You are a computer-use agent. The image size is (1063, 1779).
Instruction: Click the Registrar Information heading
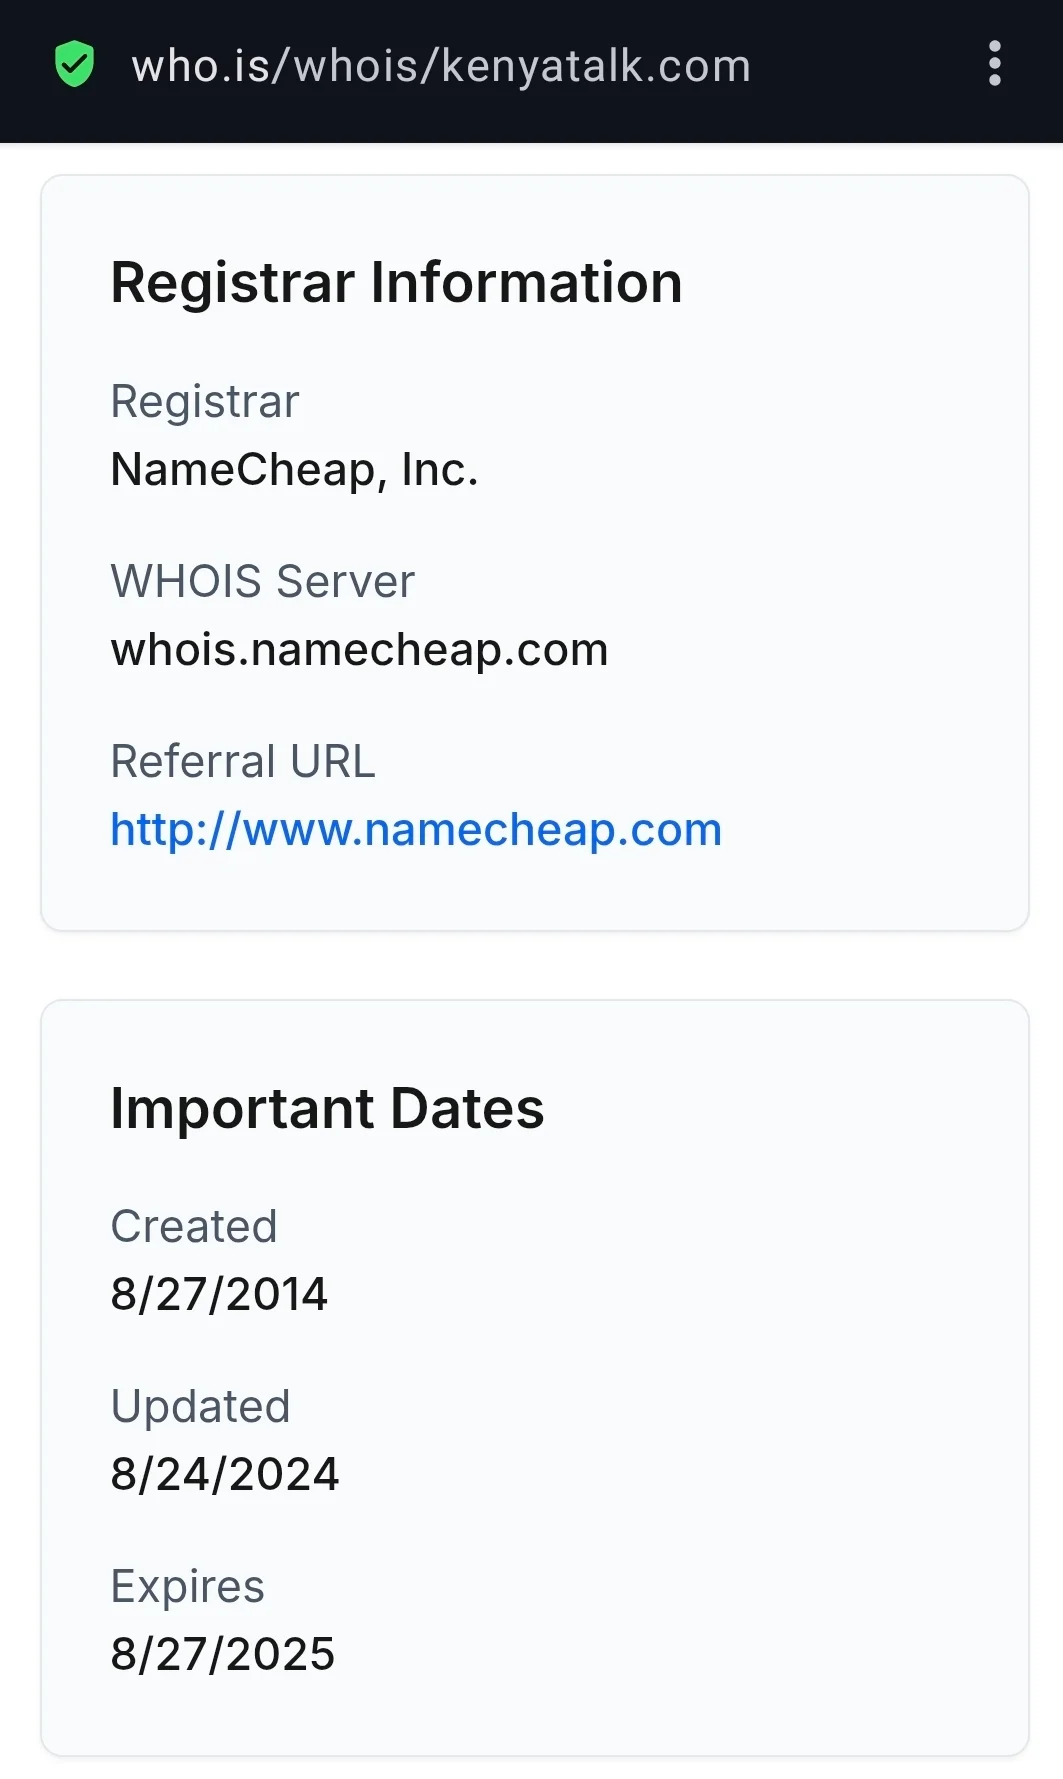[396, 282]
